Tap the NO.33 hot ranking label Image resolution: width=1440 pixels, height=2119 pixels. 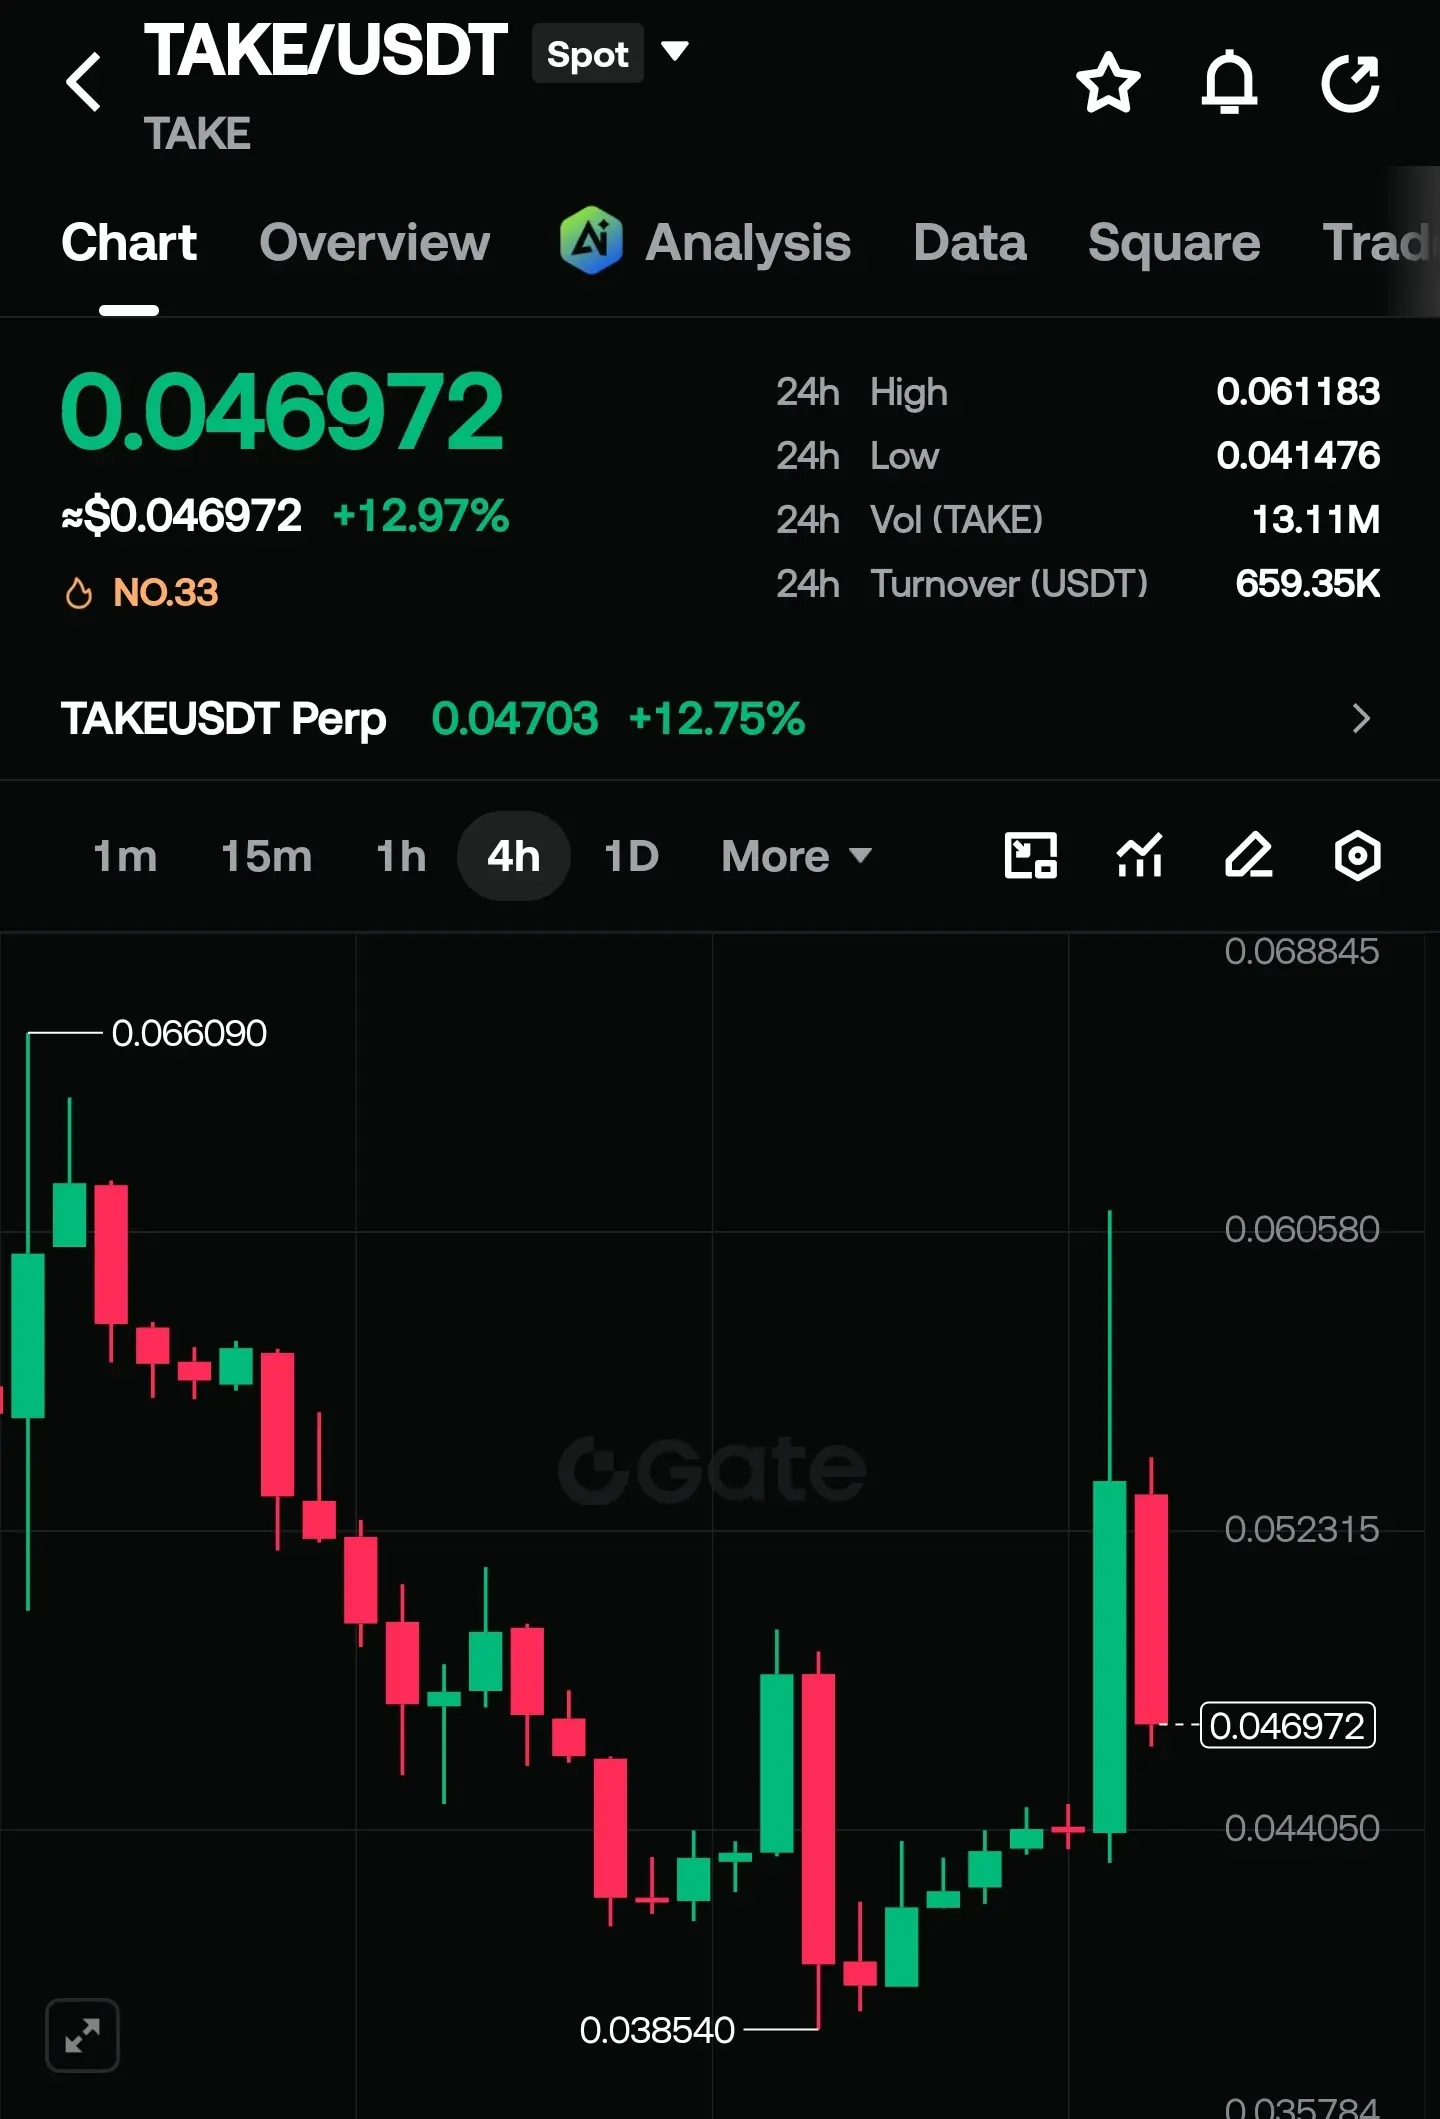(166, 593)
